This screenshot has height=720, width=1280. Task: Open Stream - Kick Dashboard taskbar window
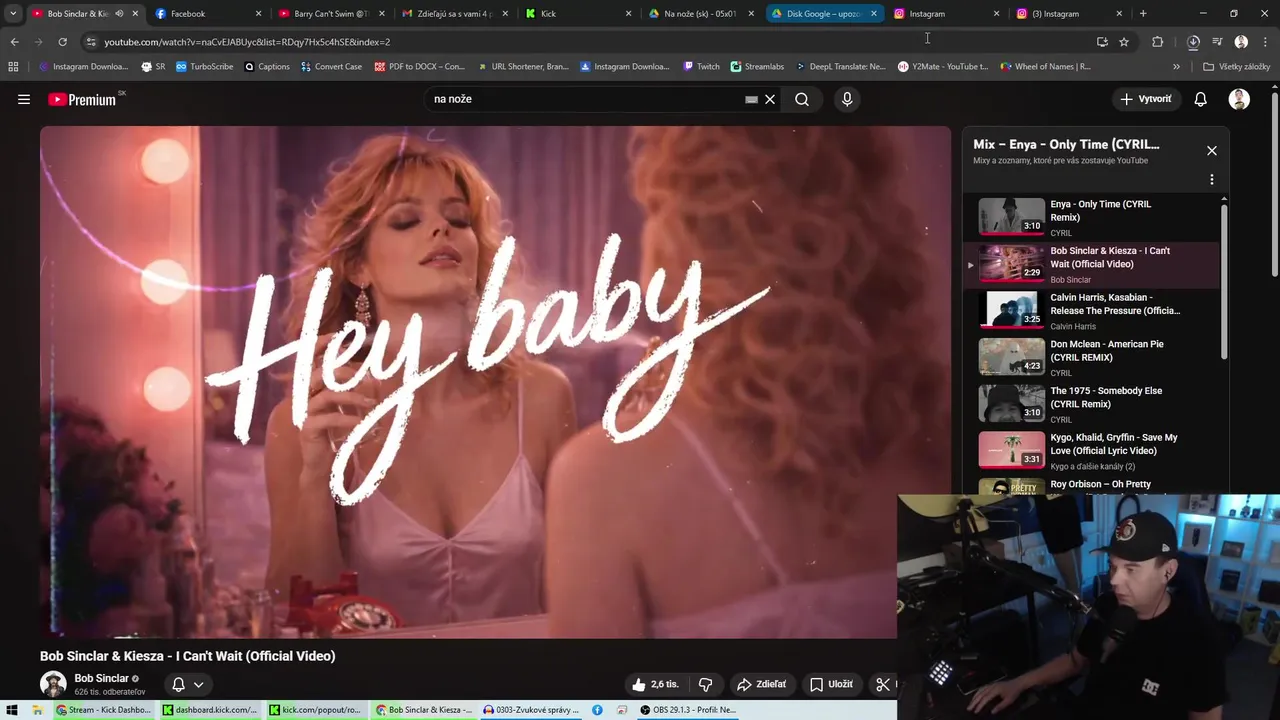pyautogui.click(x=104, y=710)
